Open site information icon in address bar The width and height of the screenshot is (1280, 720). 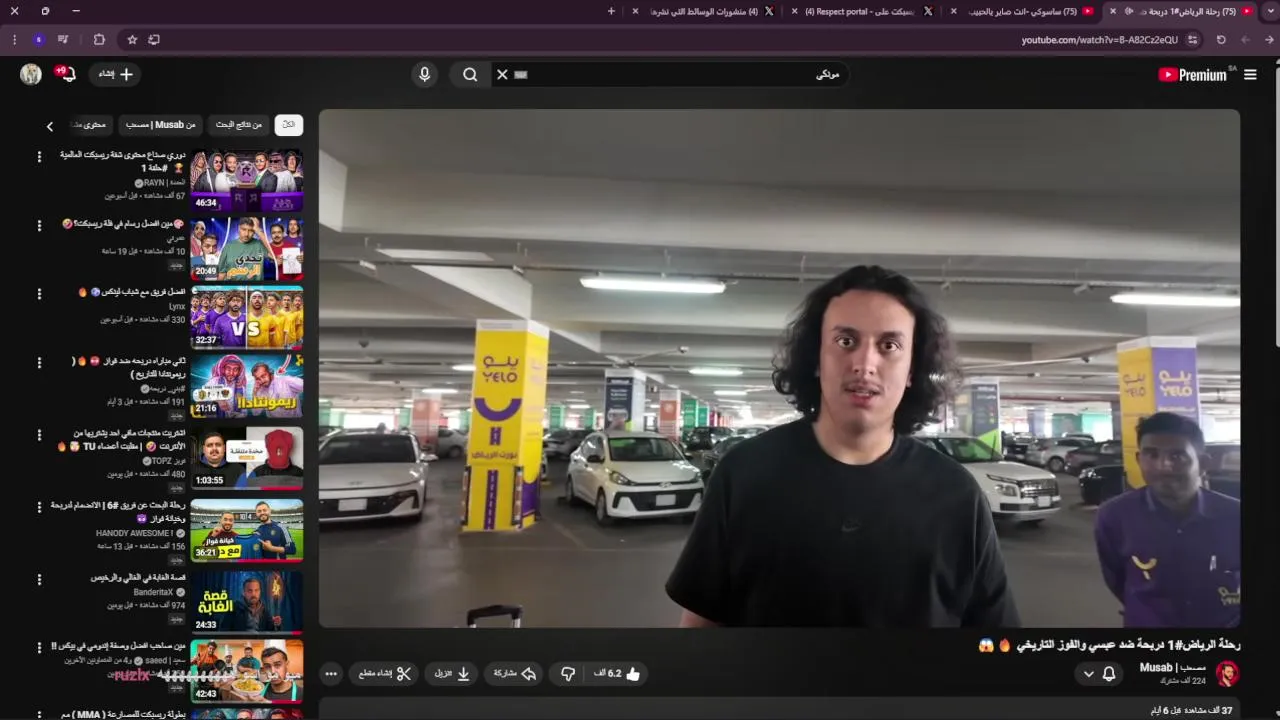(1193, 40)
